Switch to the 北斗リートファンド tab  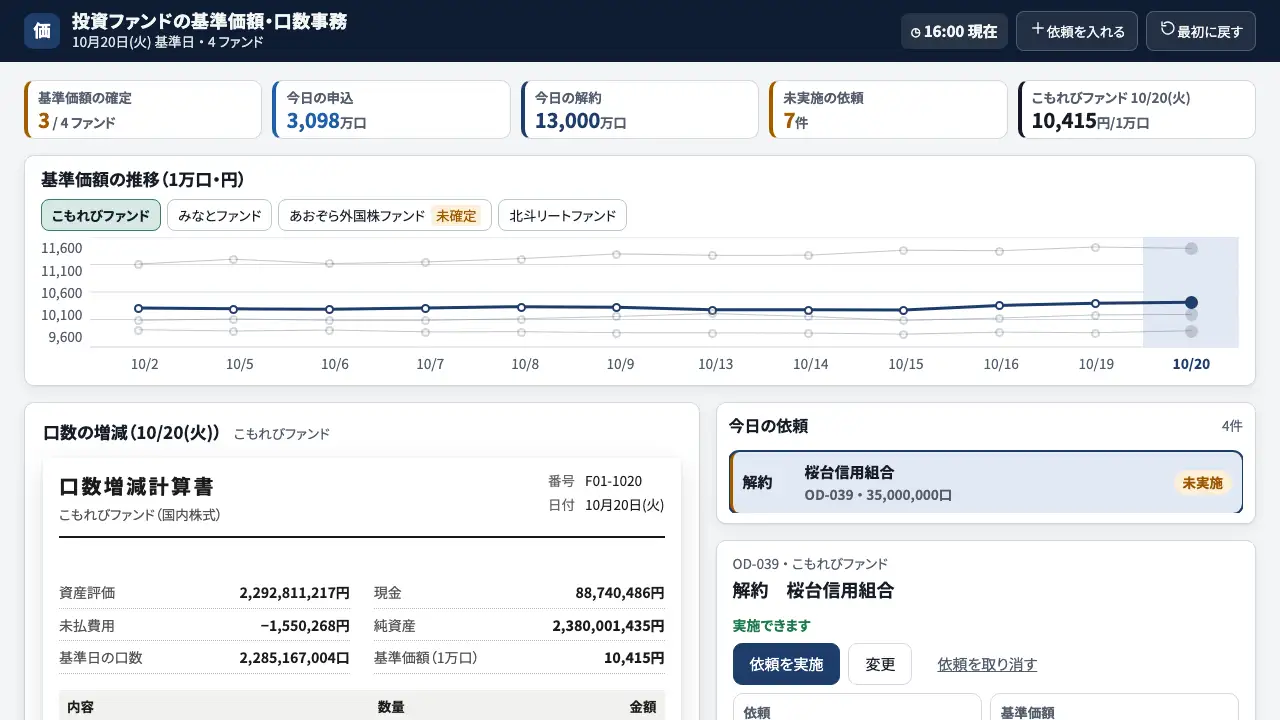point(563,215)
